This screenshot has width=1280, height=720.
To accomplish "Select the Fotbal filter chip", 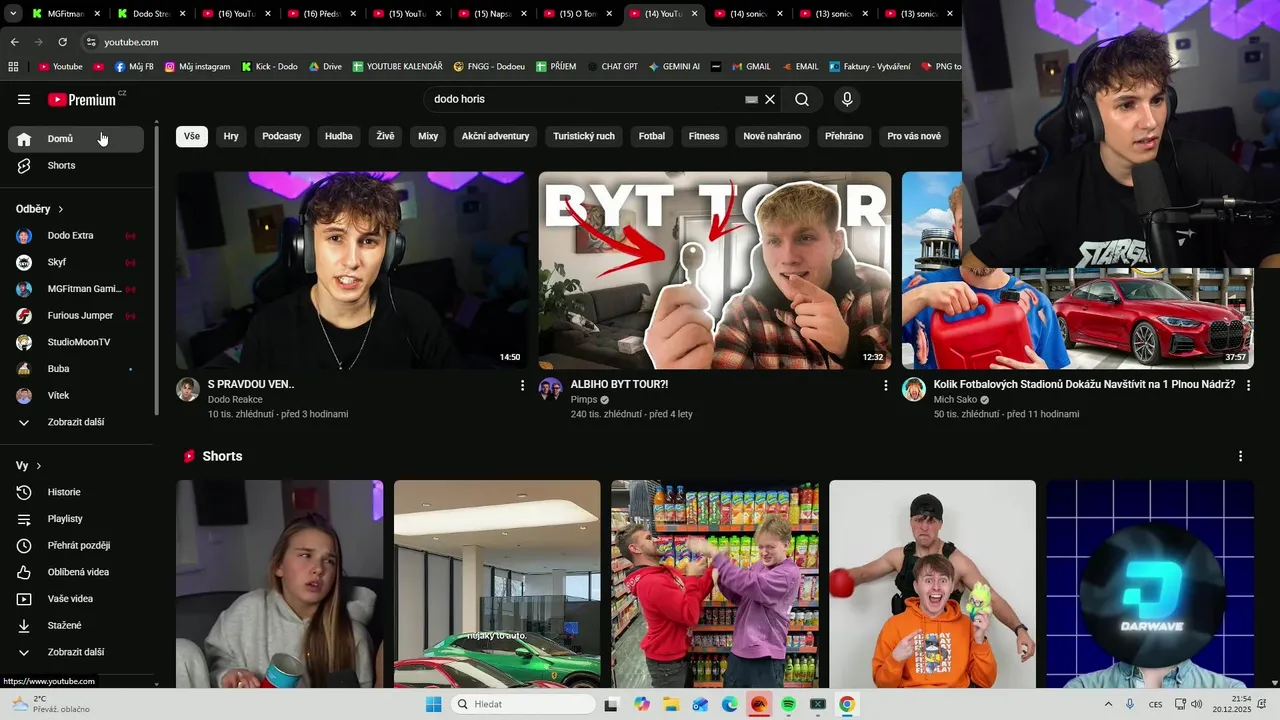I will click(x=652, y=136).
